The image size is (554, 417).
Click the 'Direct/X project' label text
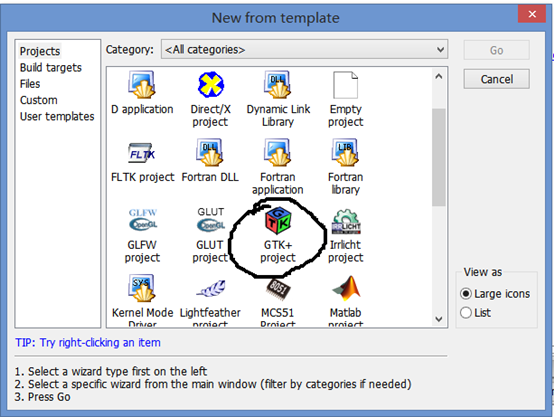pos(211,116)
